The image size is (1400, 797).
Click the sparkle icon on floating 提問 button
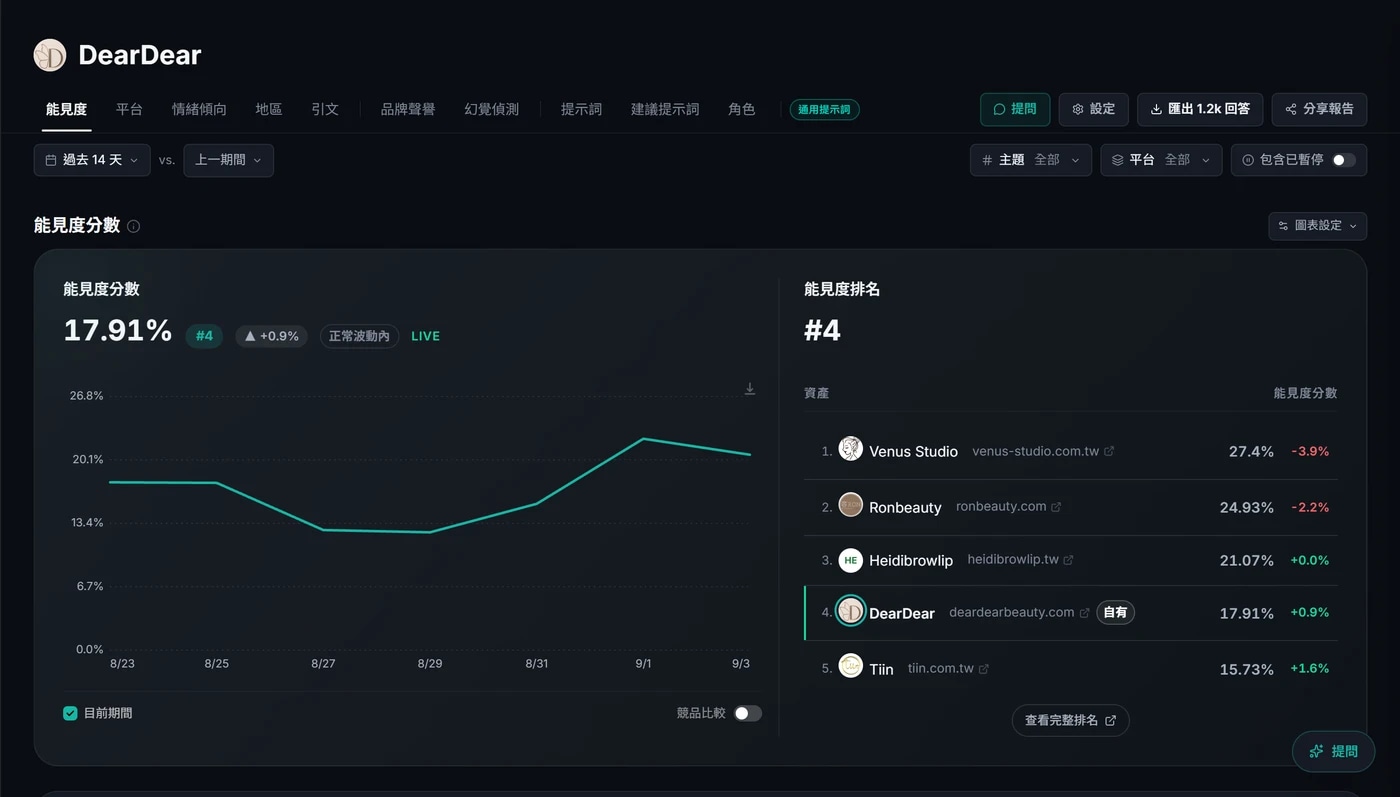[x=1317, y=751]
